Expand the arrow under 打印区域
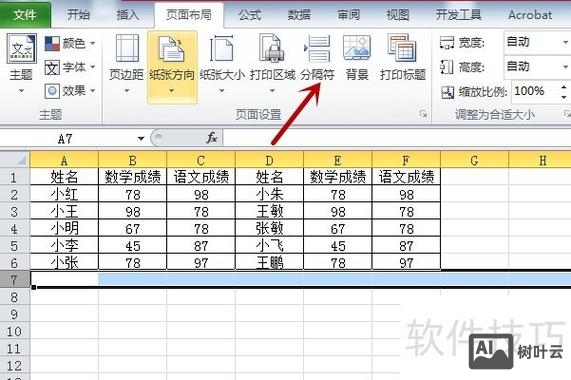This screenshot has height=380, width=571. click(x=272, y=91)
